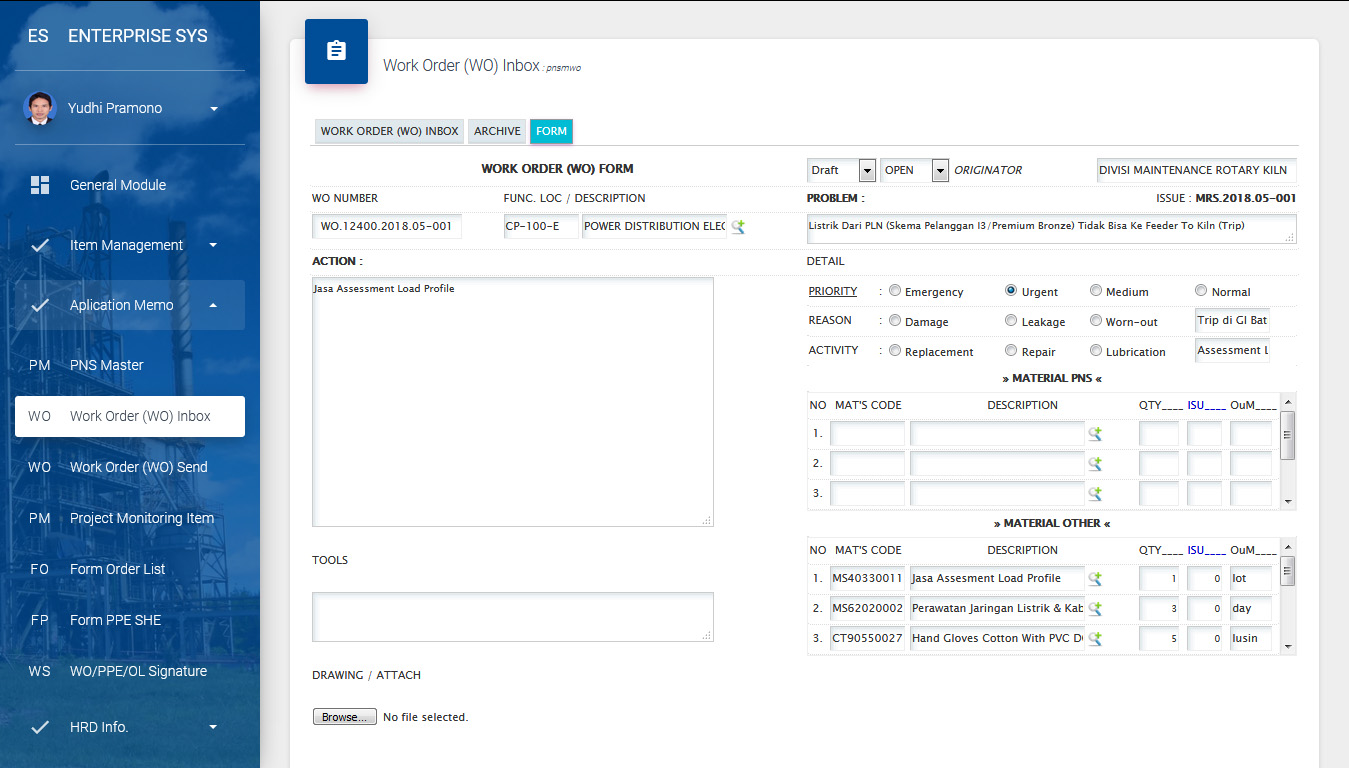
Task: Open material lookup for Material PNS row 3
Action: (1095, 494)
